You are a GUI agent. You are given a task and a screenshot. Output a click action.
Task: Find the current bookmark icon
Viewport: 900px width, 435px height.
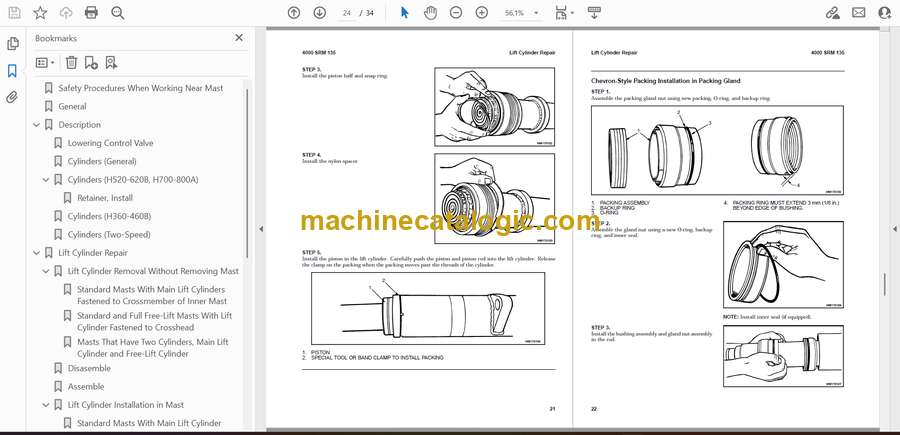(111, 63)
